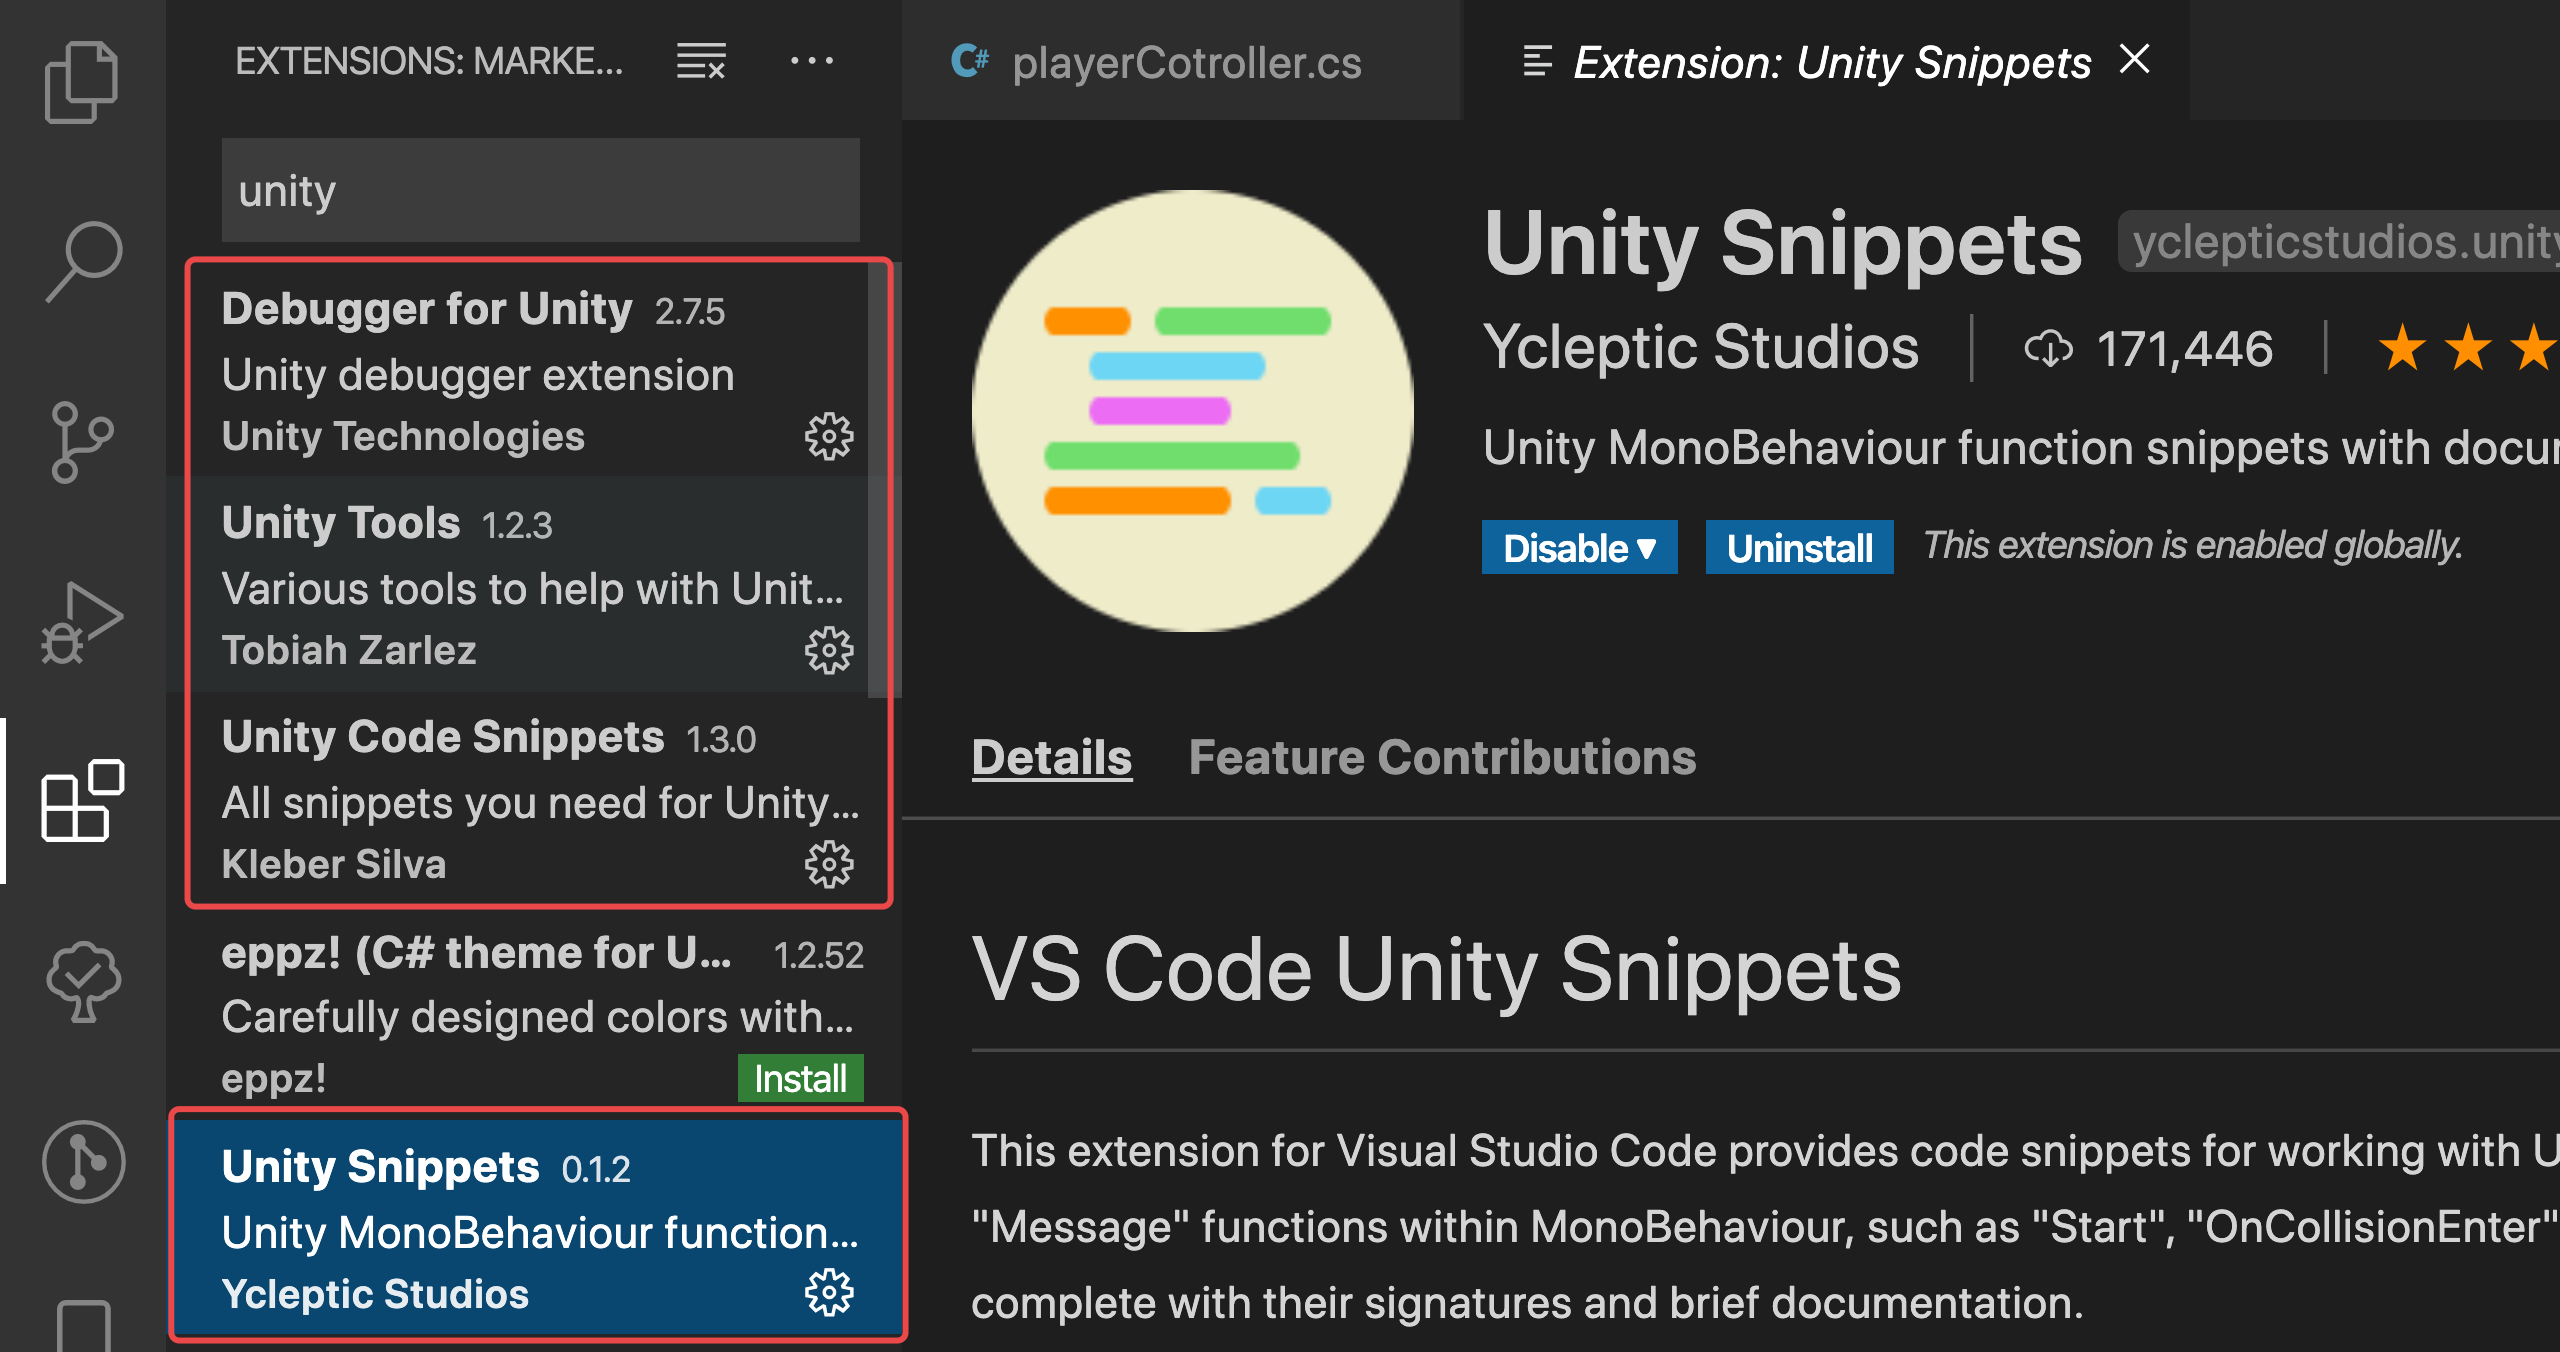Open the Explorer view in activity bar

[82, 82]
